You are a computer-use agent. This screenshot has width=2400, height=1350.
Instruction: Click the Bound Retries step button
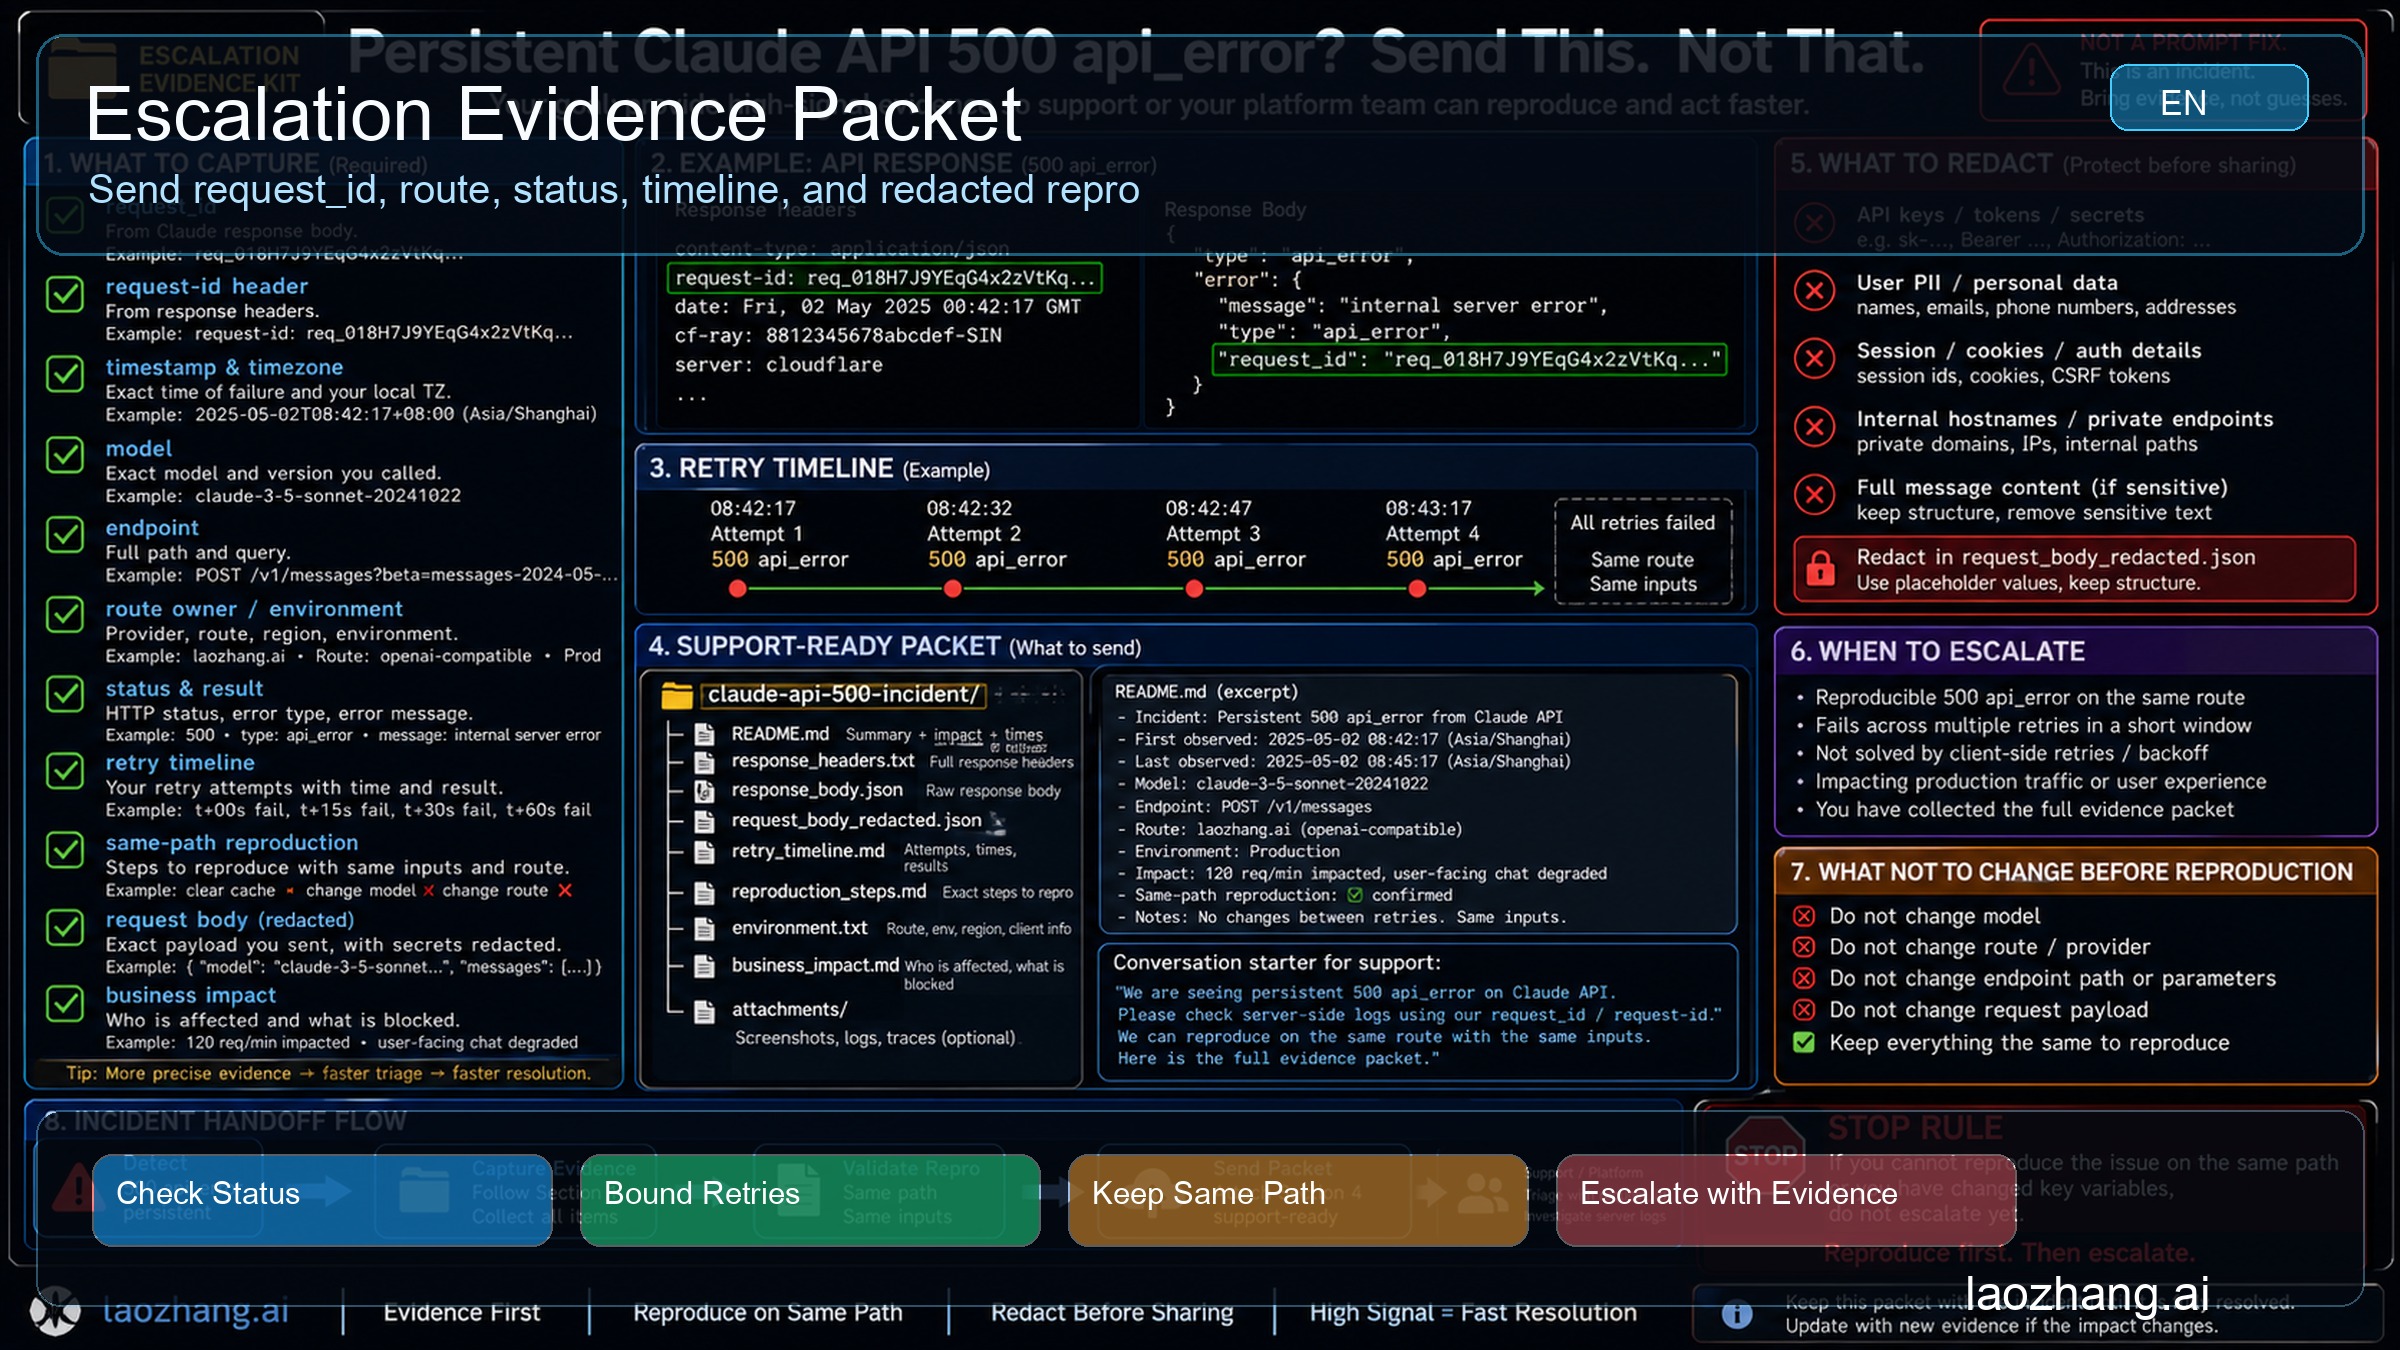click(810, 1200)
